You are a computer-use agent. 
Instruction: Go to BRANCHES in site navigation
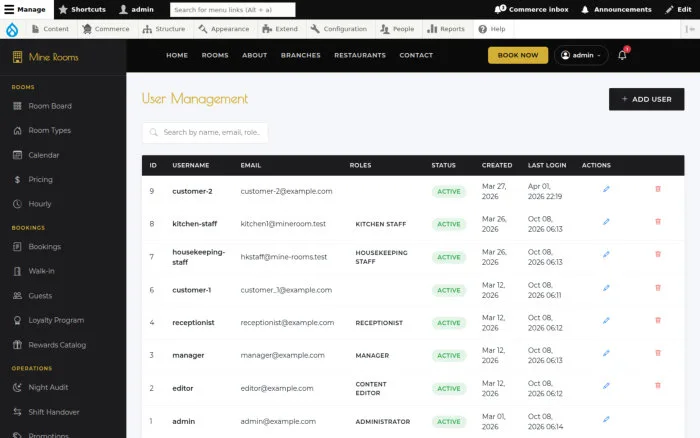pyautogui.click(x=300, y=55)
